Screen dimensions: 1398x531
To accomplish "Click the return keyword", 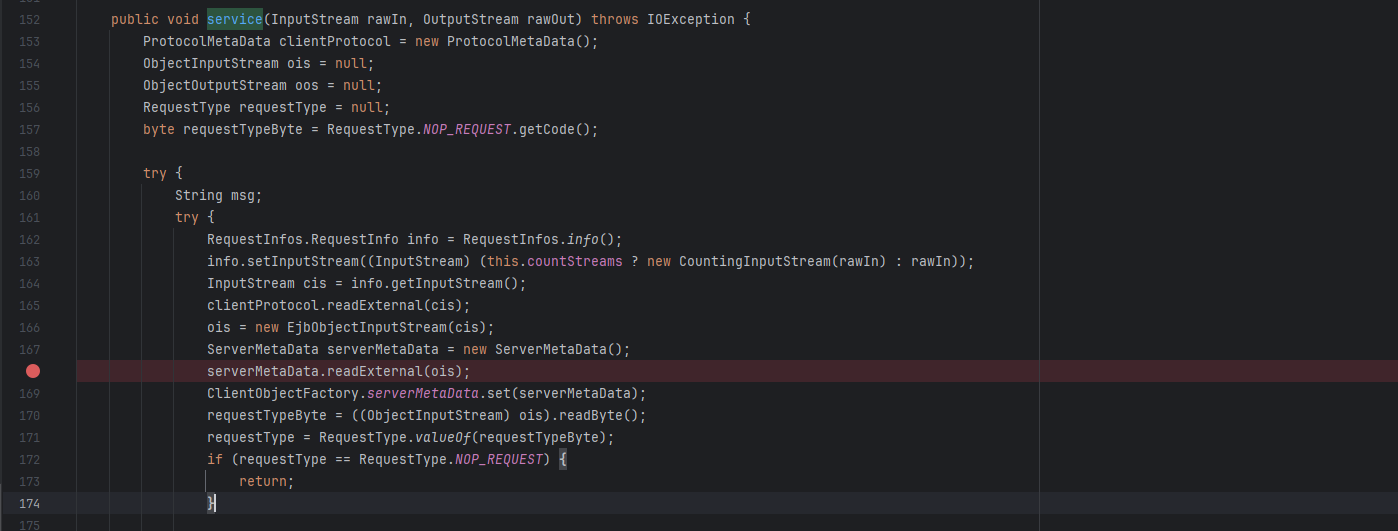I will click(x=263, y=482).
